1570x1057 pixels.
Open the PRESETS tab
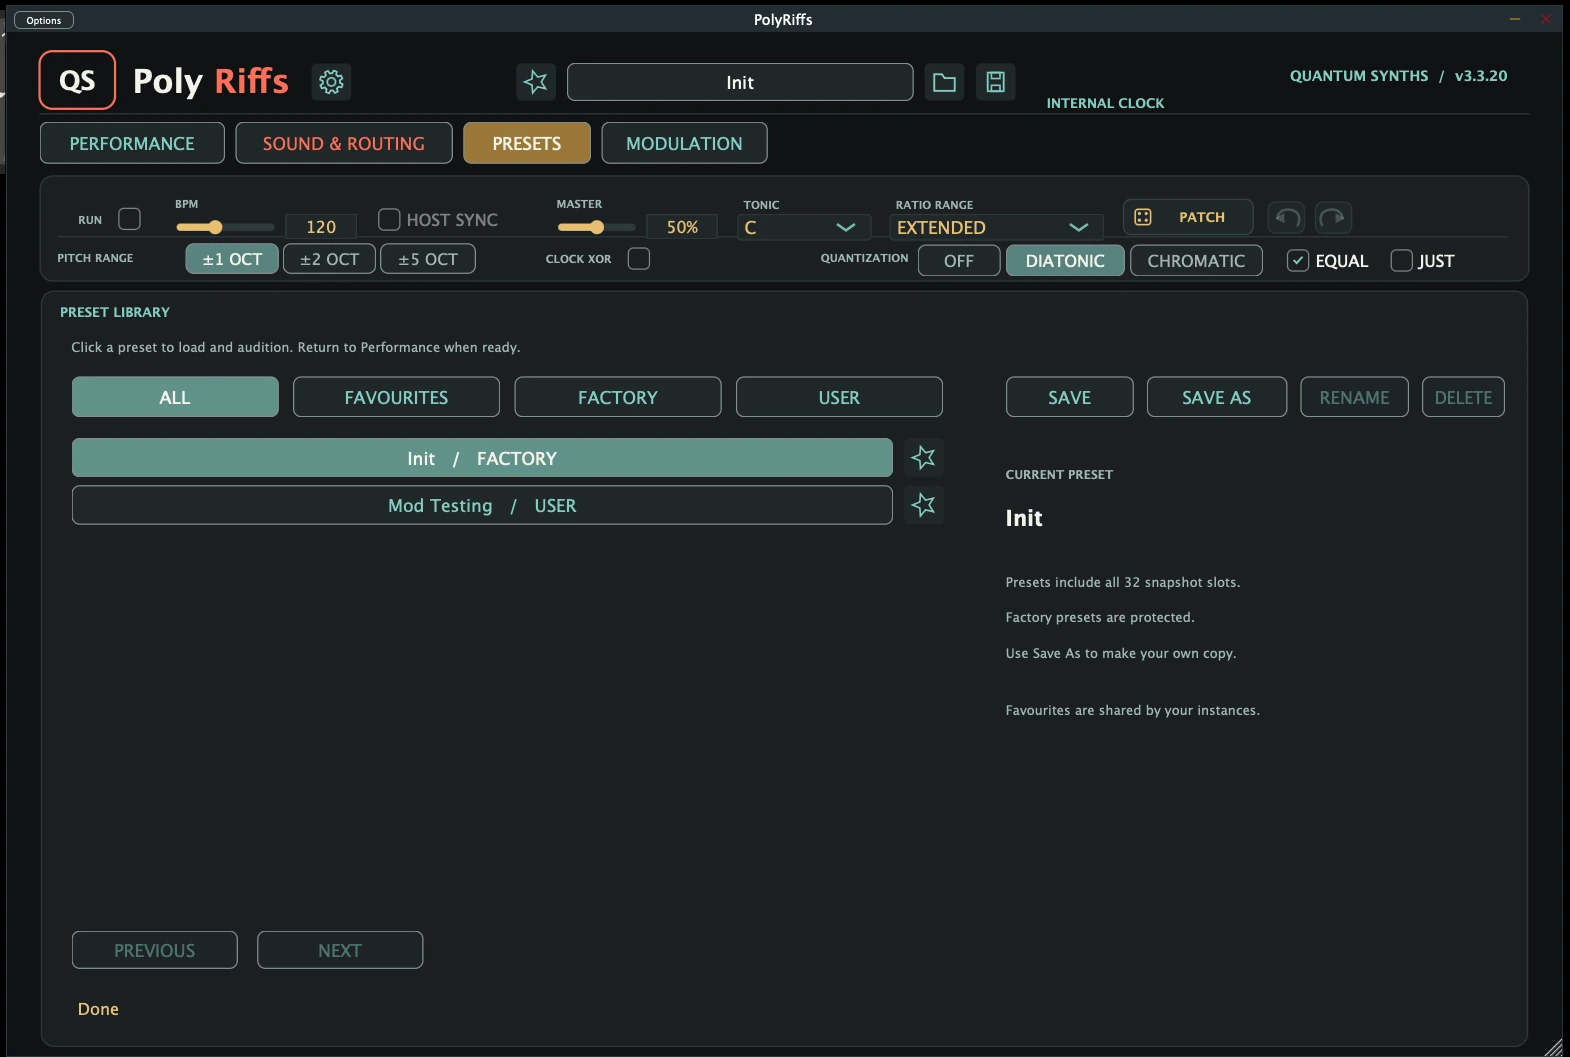(x=527, y=143)
